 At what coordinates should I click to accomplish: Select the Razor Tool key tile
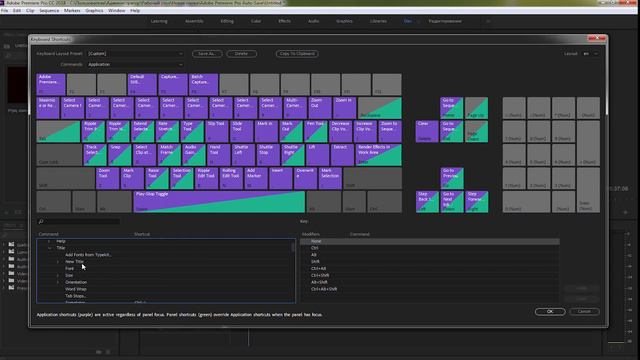(x=157, y=178)
